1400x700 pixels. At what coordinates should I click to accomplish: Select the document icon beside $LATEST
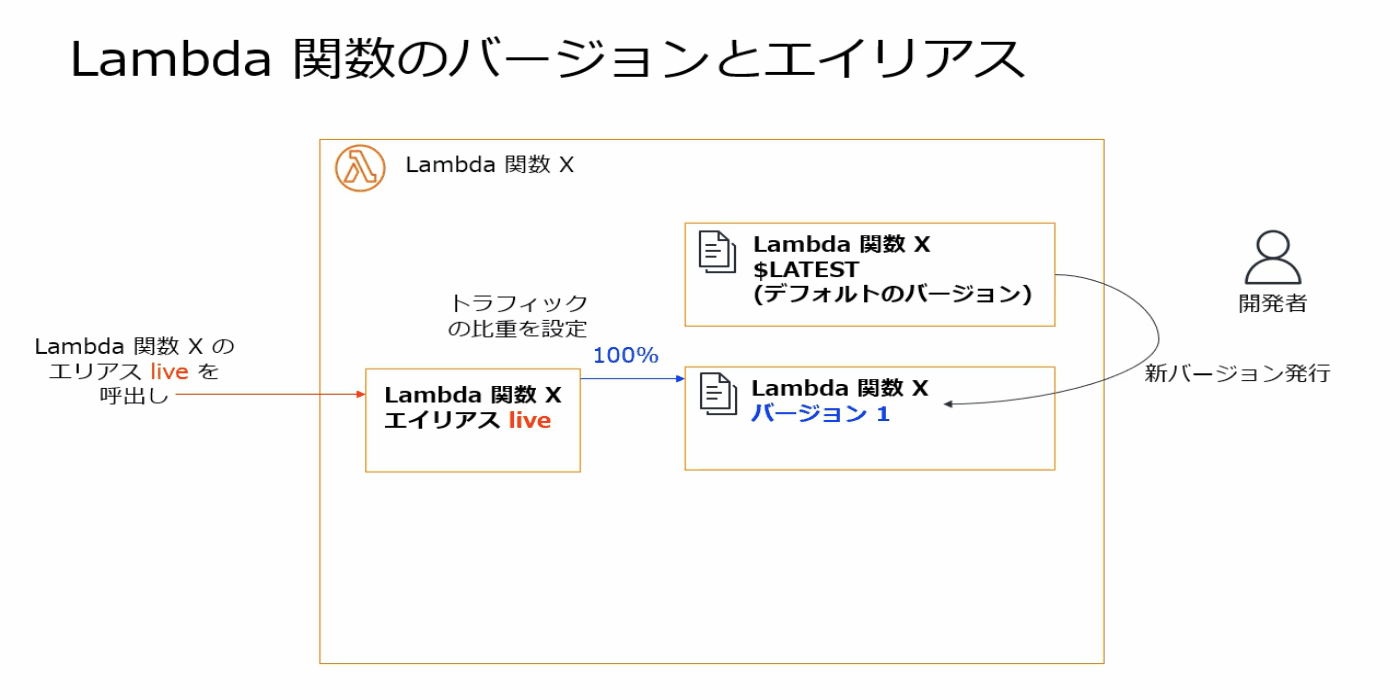click(716, 252)
